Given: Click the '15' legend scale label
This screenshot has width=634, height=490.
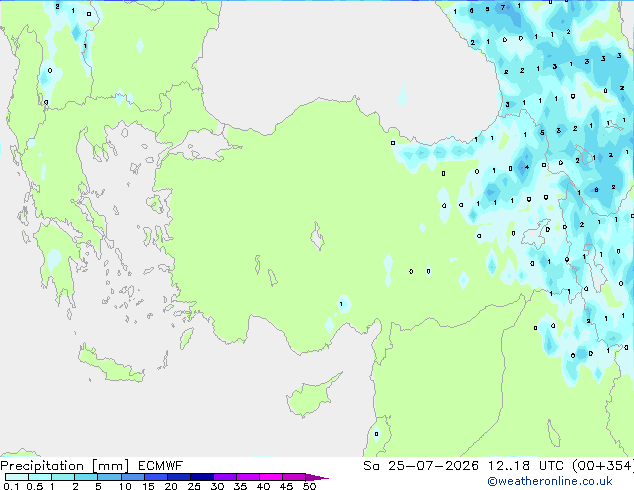Looking at the screenshot, I should tap(148, 486).
